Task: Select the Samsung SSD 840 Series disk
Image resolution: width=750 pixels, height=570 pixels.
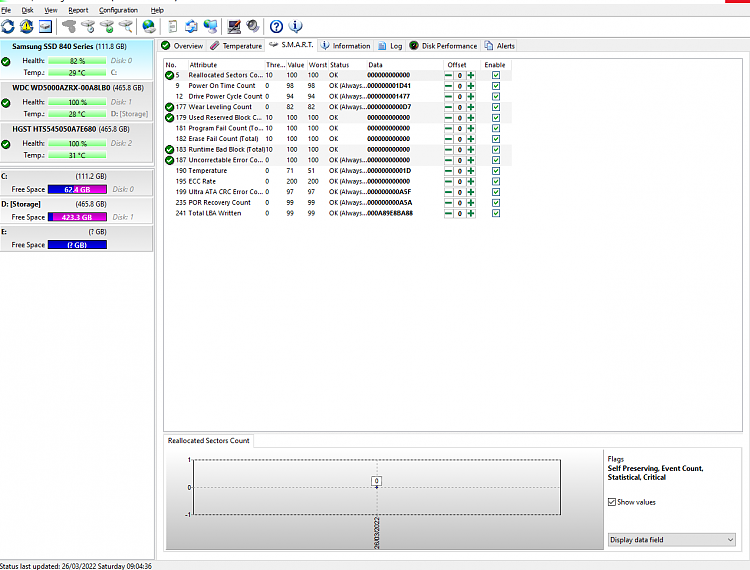Action: click(x=77, y=60)
